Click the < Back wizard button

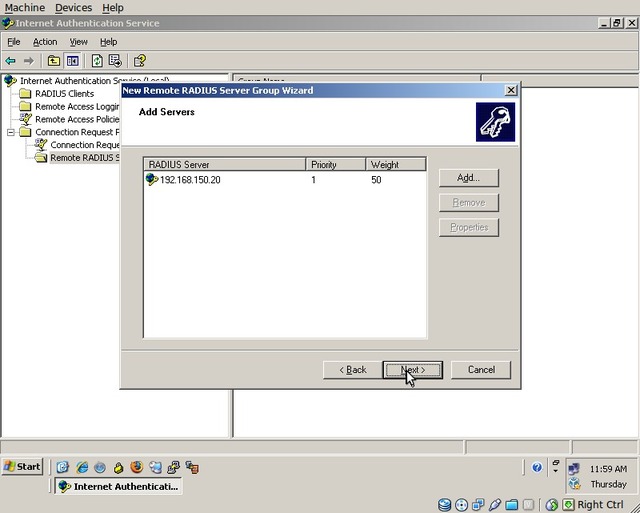351,370
